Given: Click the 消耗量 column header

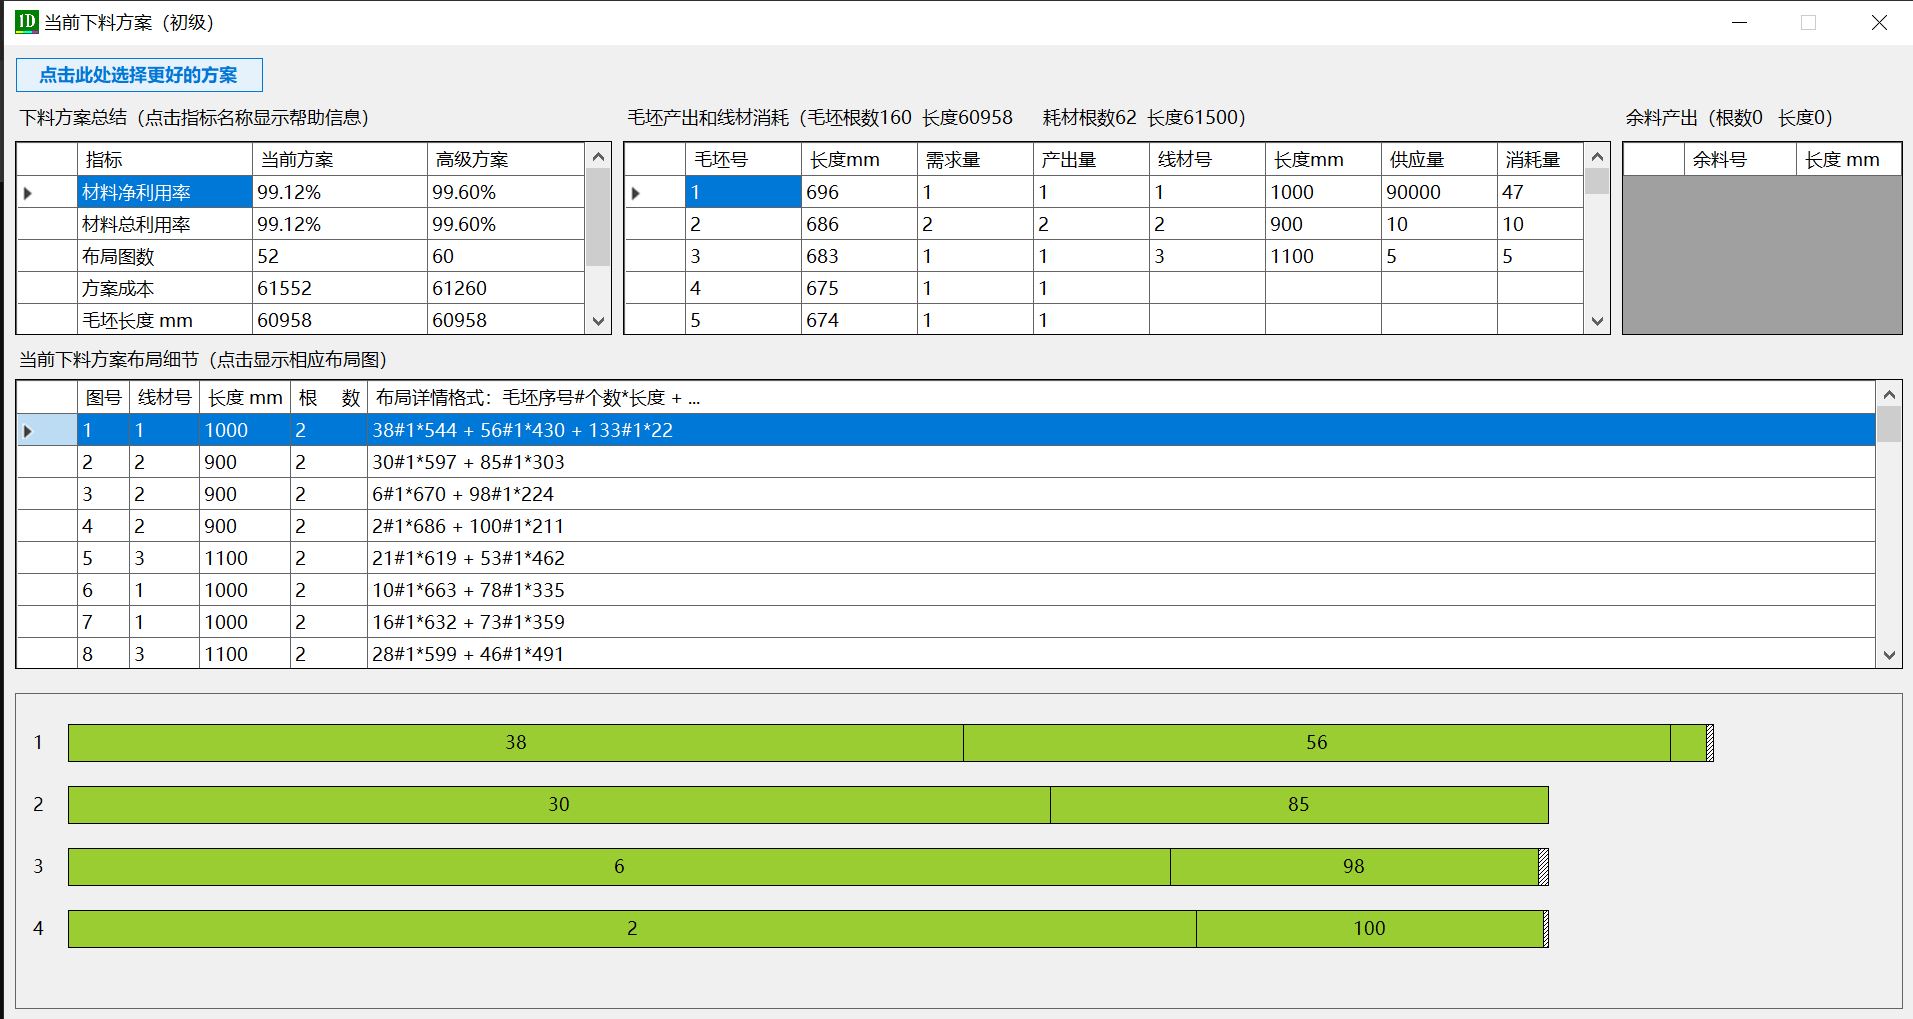Looking at the screenshot, I should [1540, 159].
